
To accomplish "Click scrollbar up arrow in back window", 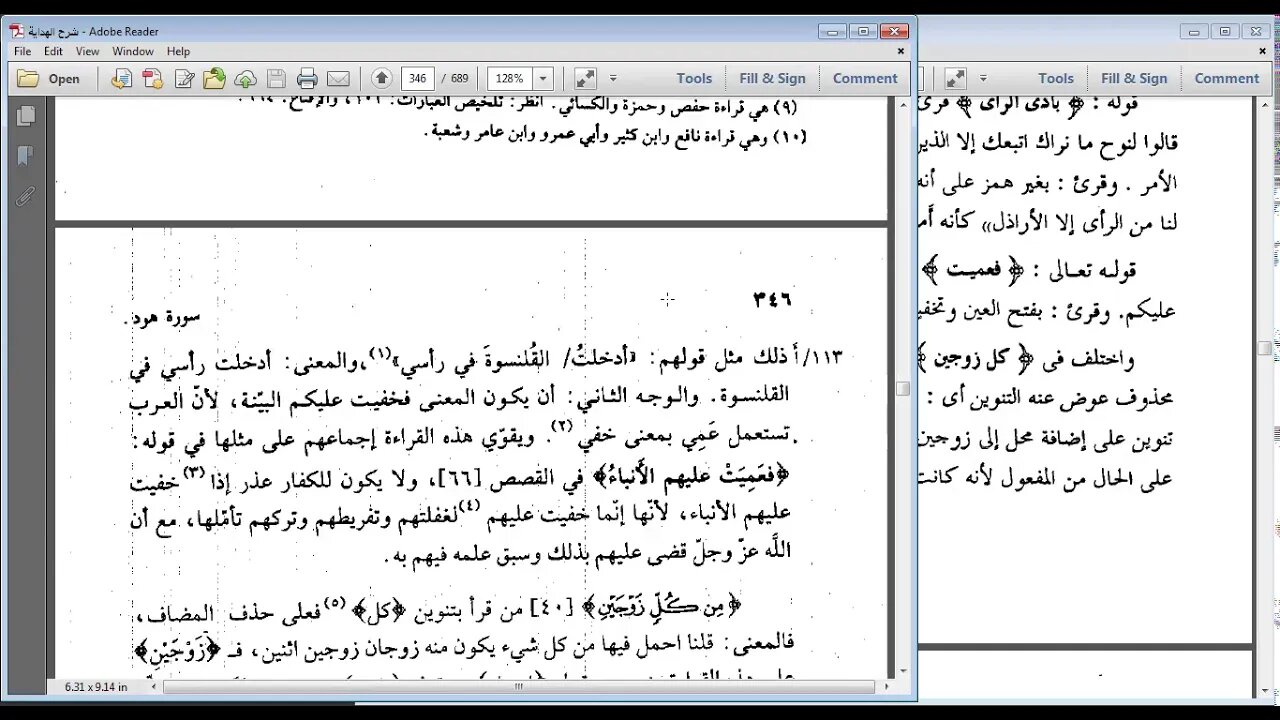I will pos(1264,105).
